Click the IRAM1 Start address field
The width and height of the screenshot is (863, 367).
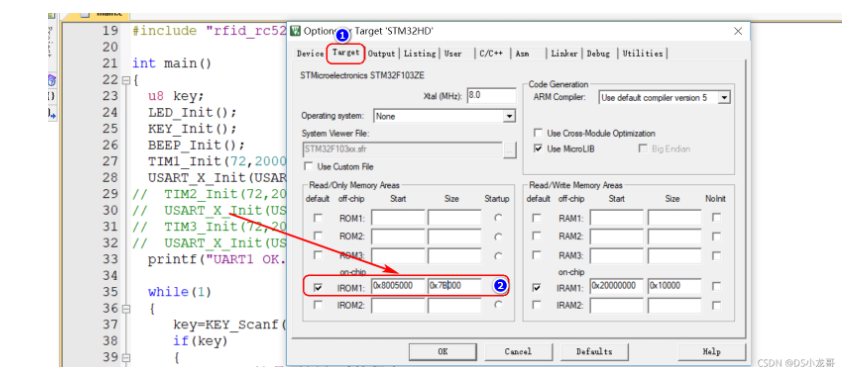click(616, 286)
